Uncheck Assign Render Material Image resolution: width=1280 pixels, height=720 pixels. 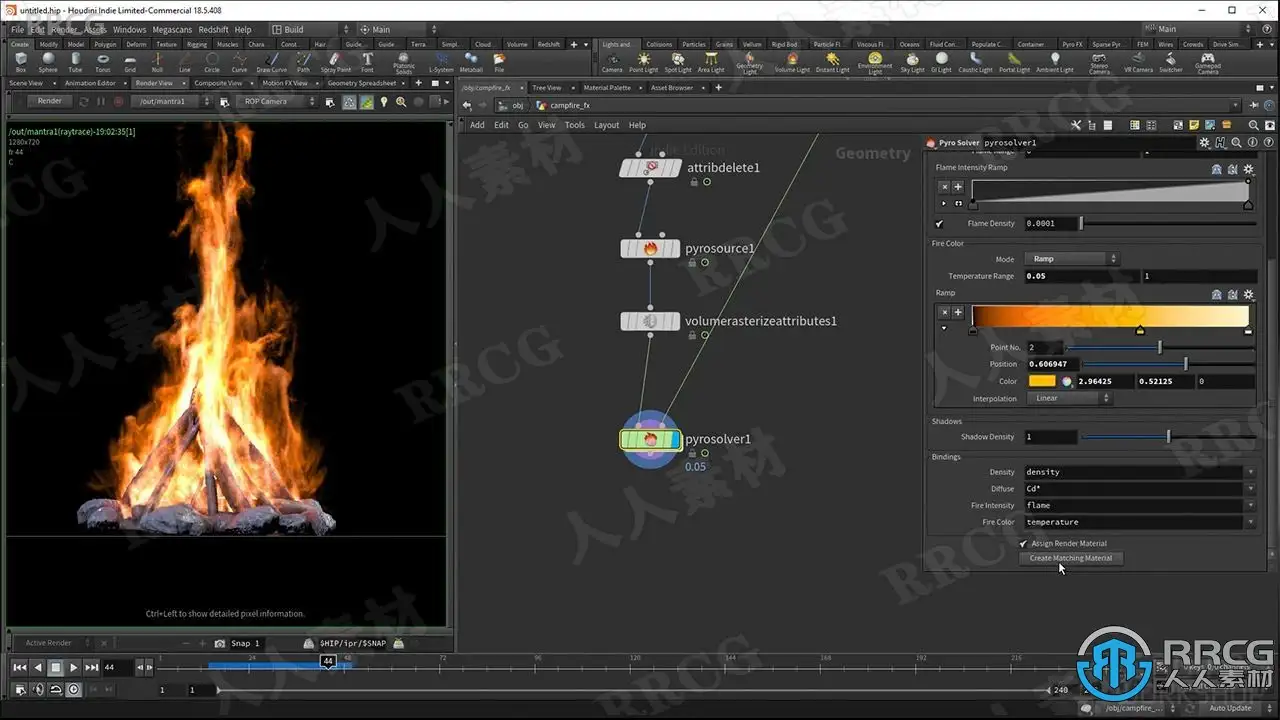pyautogui.click(x=1023, y=544)
